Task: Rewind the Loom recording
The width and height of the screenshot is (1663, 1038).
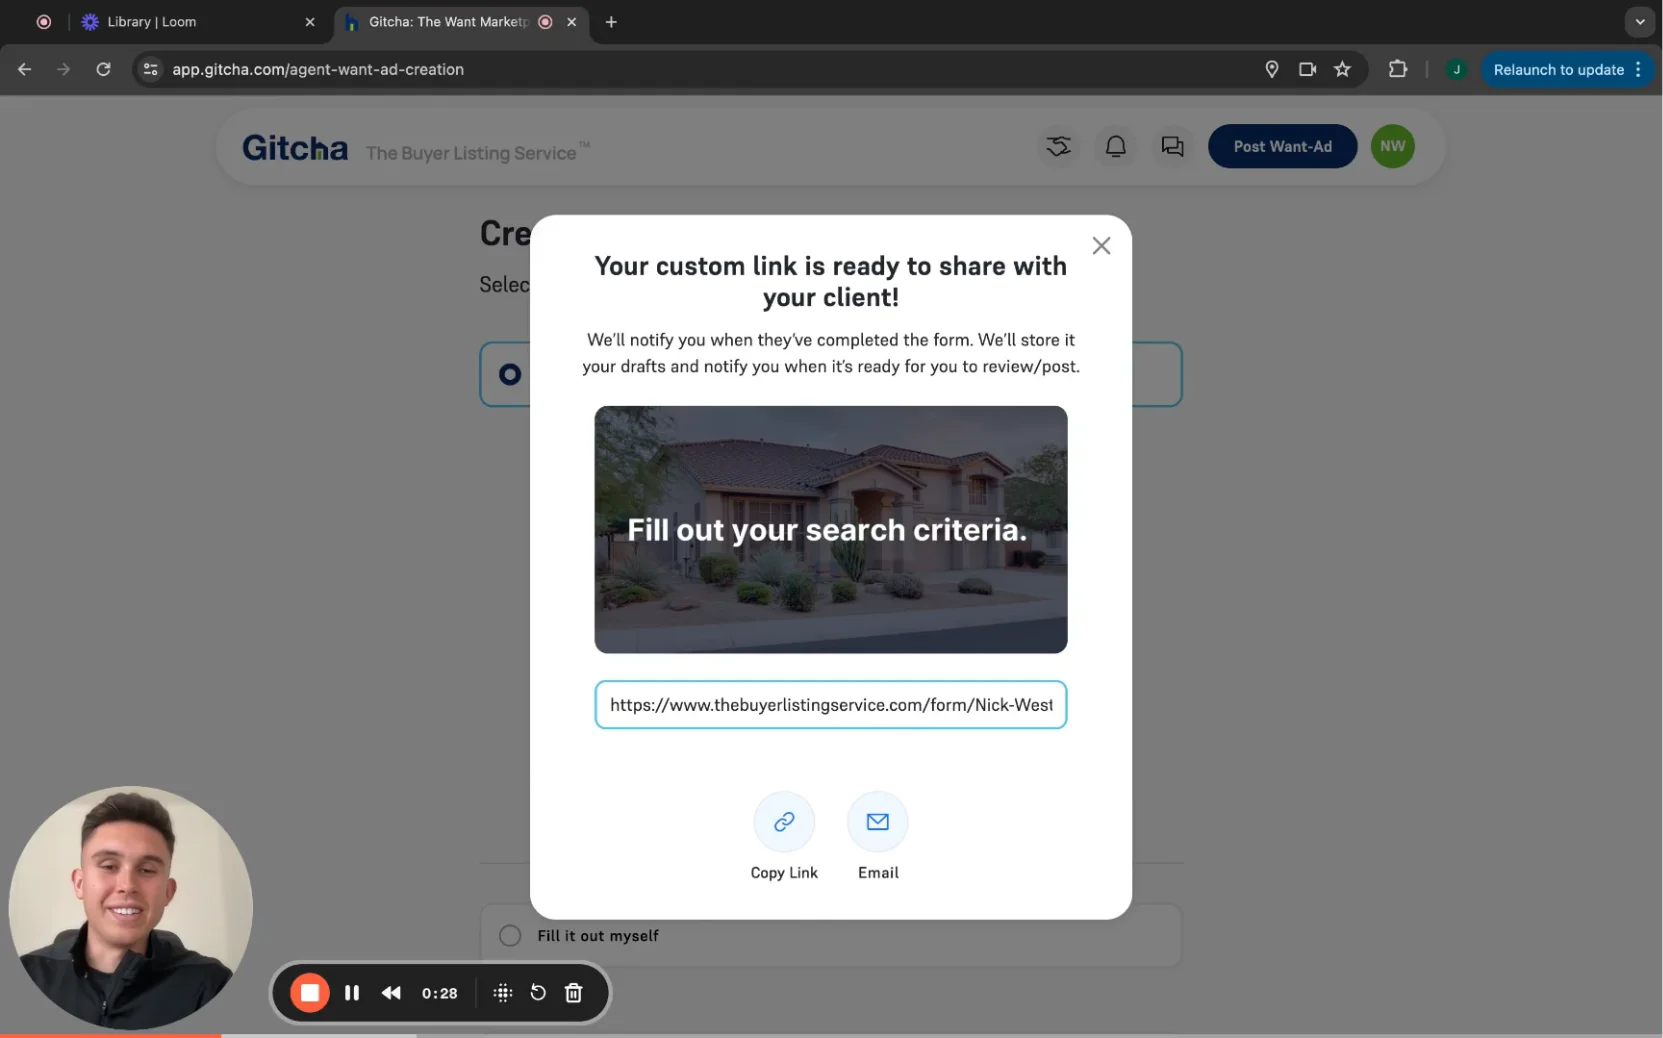Action: click(391, 993)
